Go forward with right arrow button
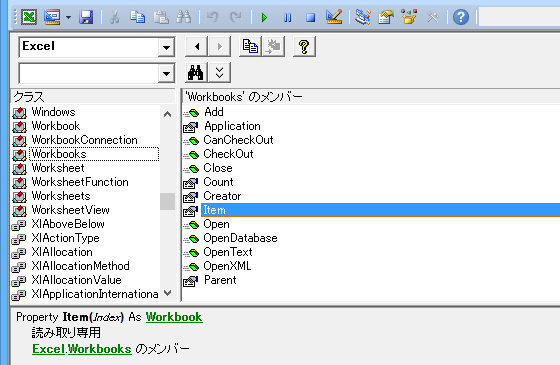This screenshot has width=560, height=365. pos(219,46)
